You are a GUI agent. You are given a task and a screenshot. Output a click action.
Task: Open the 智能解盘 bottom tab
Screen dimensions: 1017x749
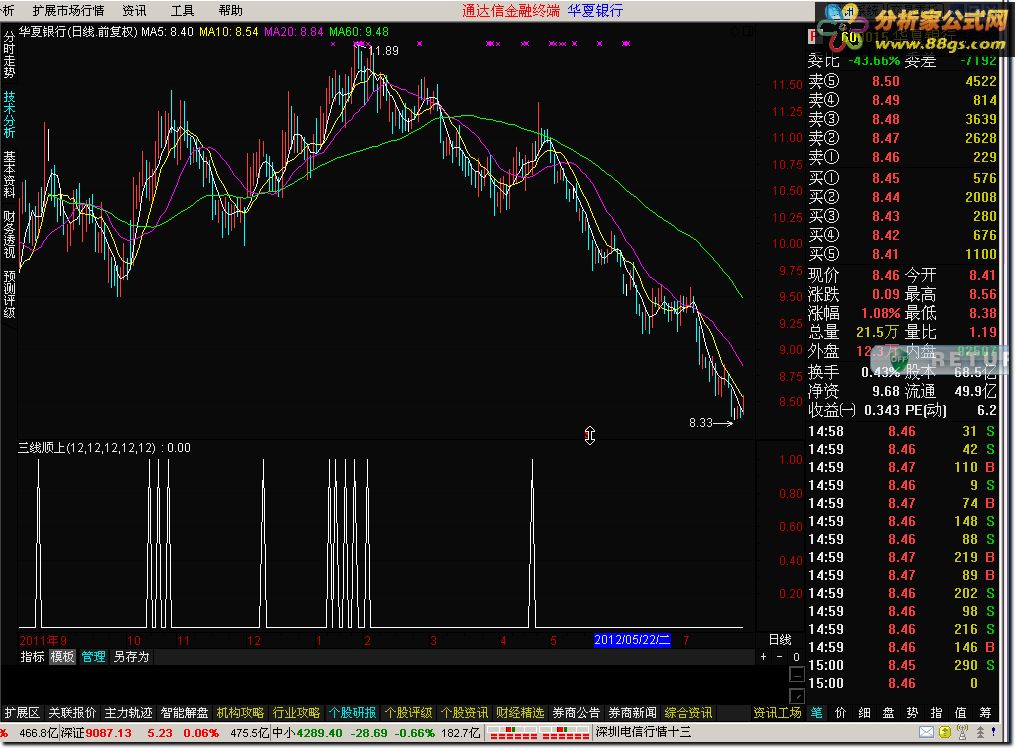(x=185, y=713)
